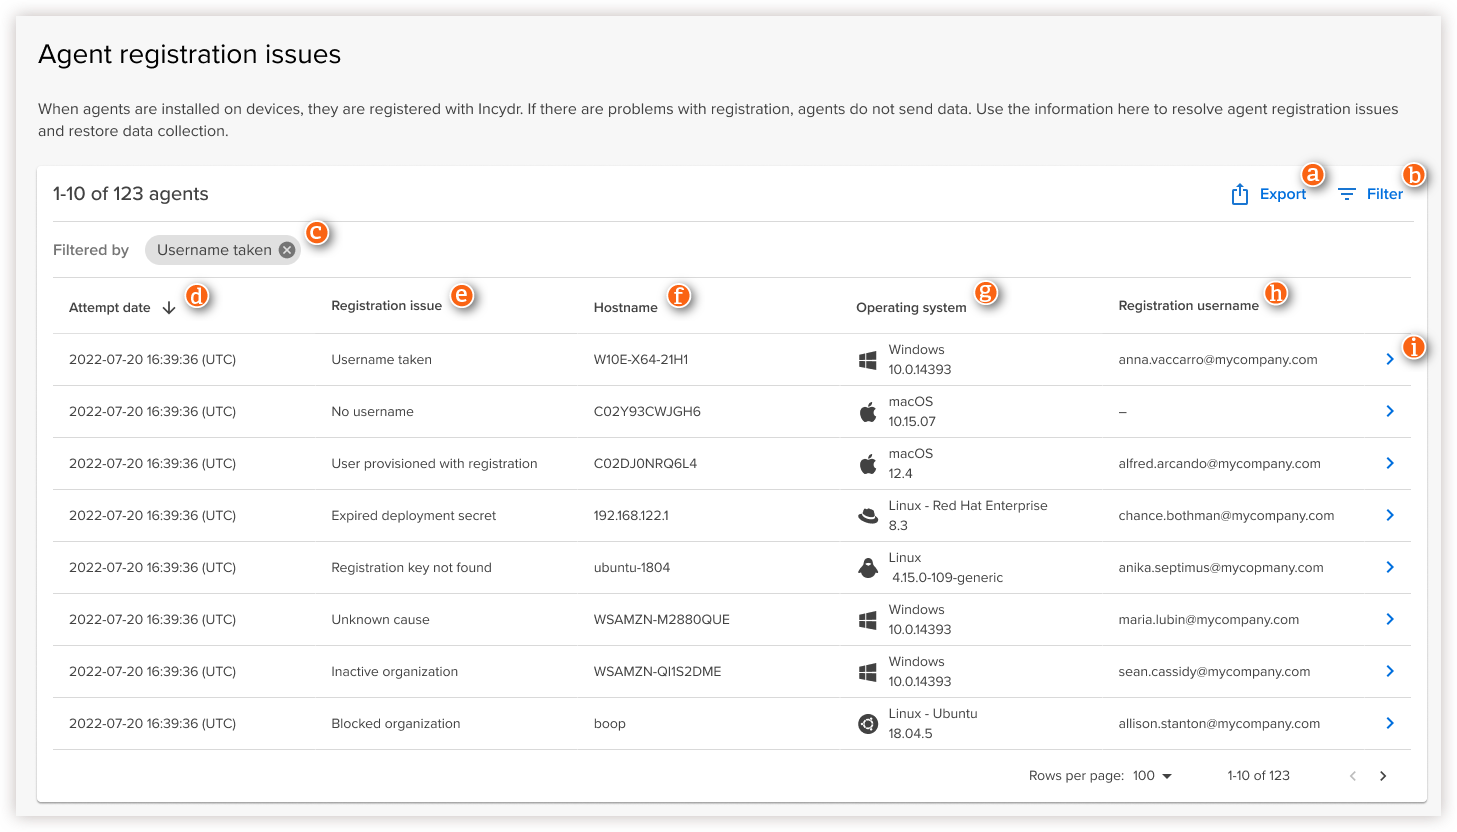This screenshot has height=832, width=1457.
Task: Go to next page of agents
Action: coord(1383,776)
